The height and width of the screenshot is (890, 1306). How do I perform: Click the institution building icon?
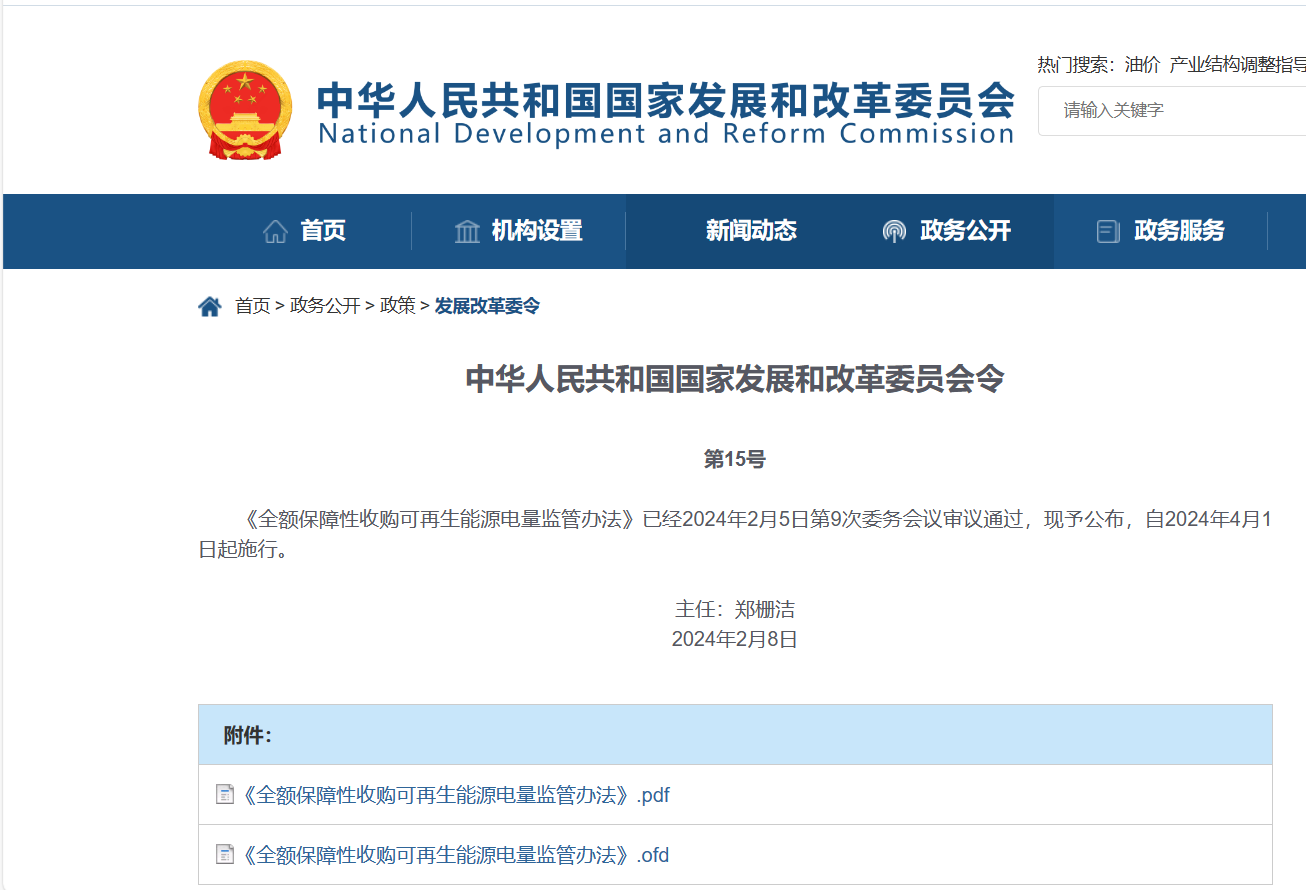467,232
